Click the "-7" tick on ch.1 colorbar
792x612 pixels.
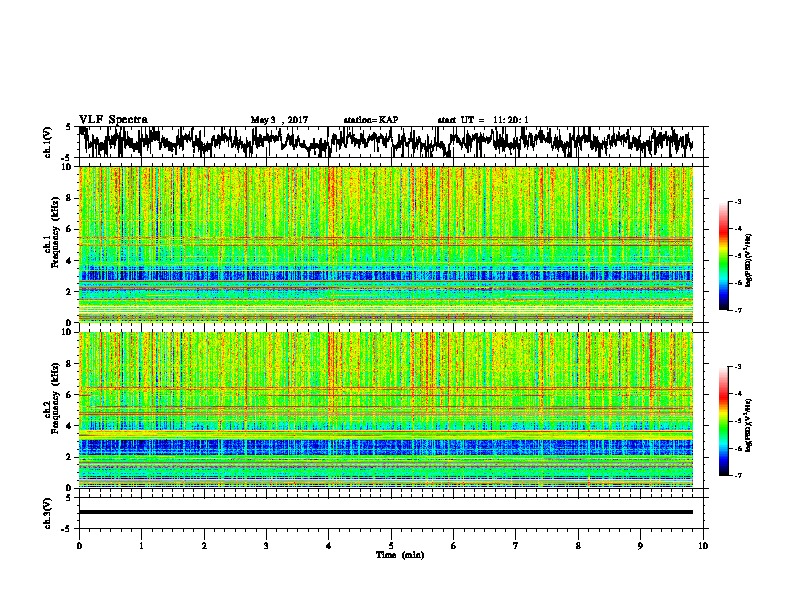click(738, 310)
